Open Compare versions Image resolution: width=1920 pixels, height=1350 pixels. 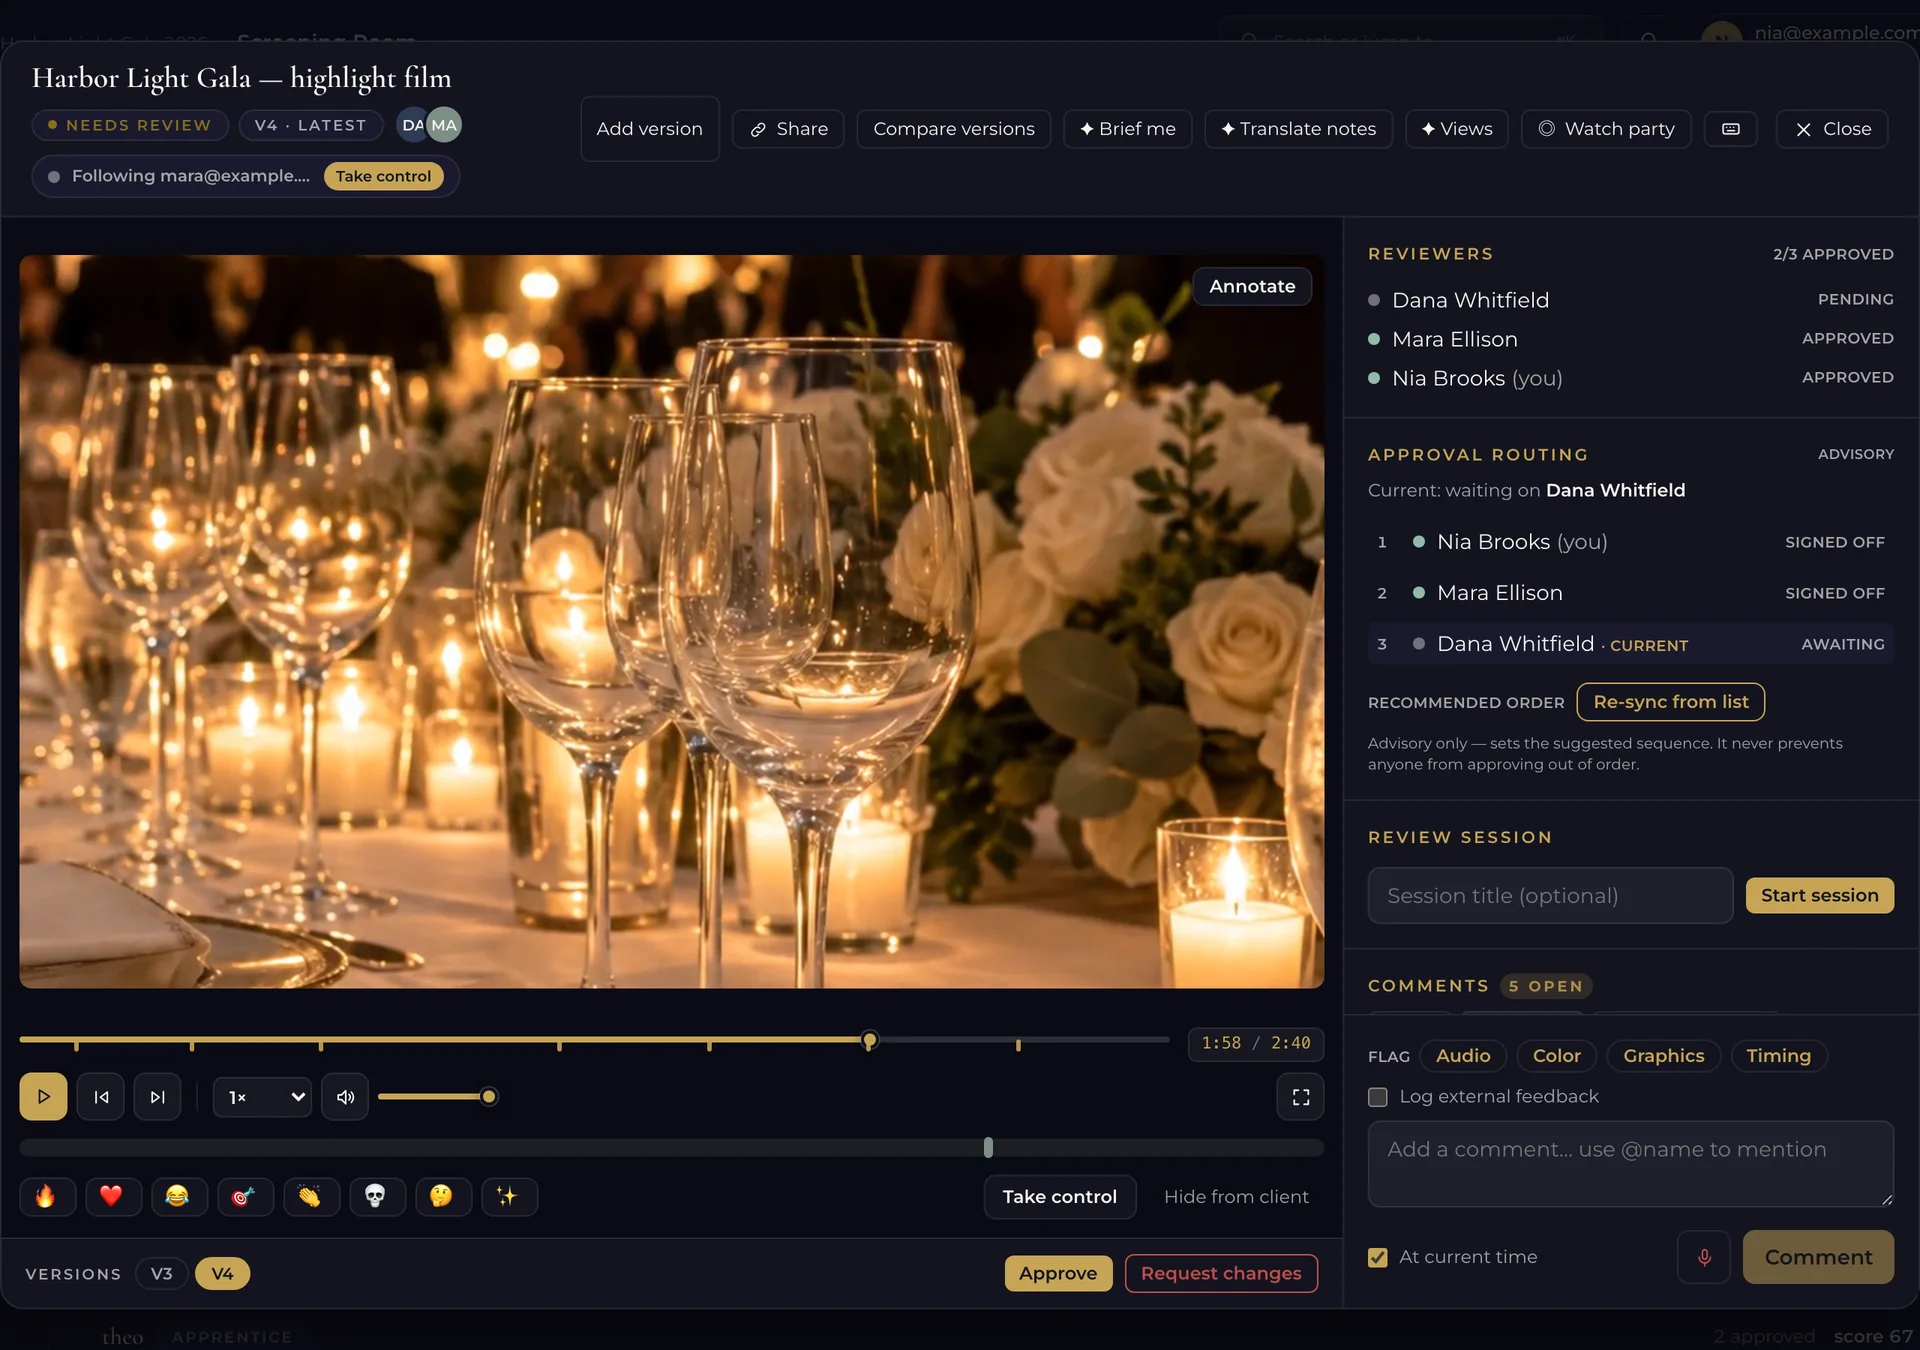tap(954, 129)
